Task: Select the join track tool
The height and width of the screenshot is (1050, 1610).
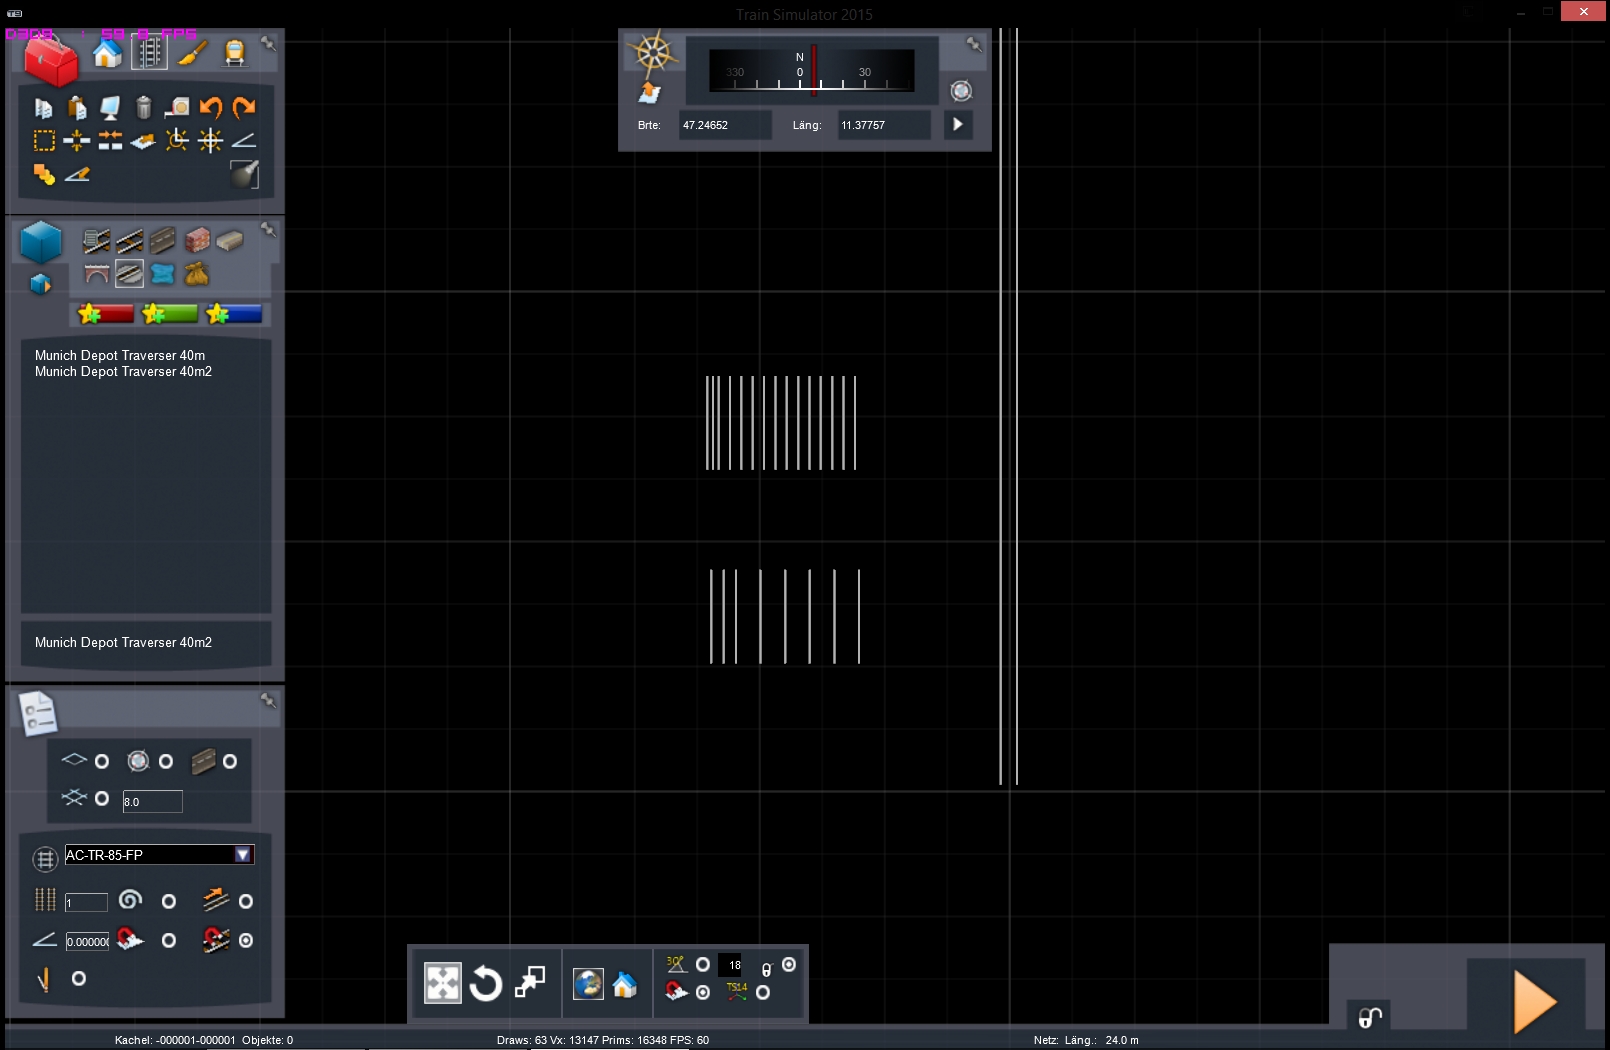Action: point(110,140)
